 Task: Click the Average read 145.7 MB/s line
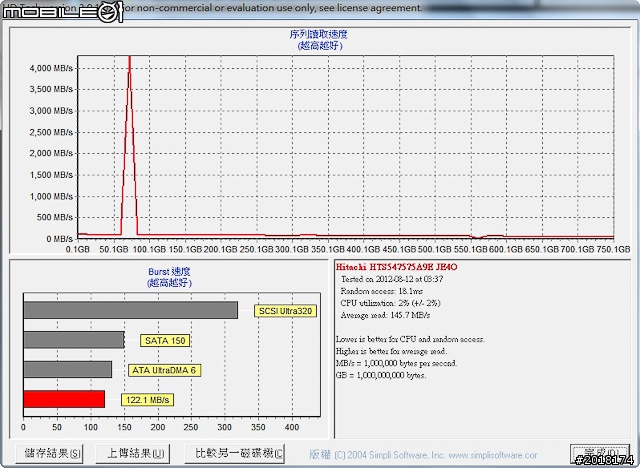pyautogui.click(x=385, y=315)
